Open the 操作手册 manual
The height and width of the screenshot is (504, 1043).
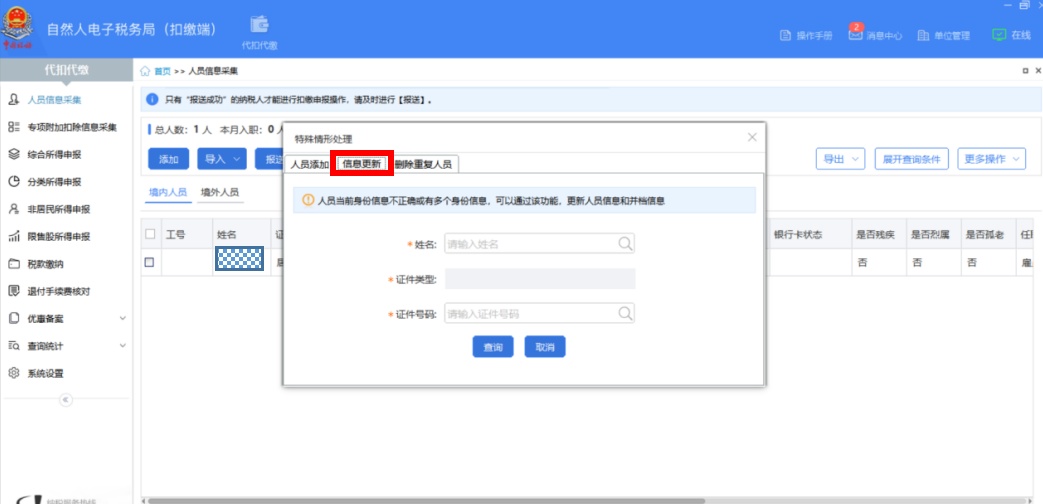click(806, 36)
